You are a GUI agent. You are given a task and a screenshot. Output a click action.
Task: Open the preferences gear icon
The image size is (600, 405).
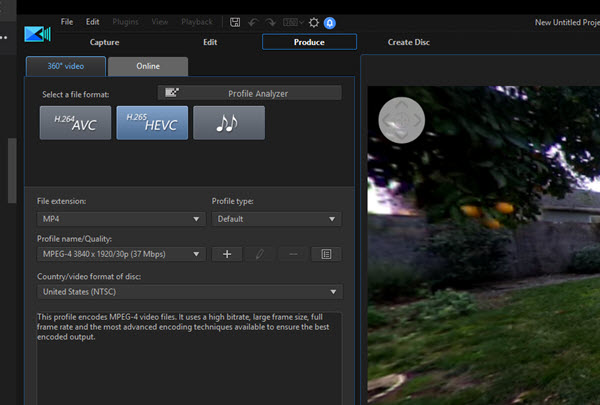click(x=314, y=23)
